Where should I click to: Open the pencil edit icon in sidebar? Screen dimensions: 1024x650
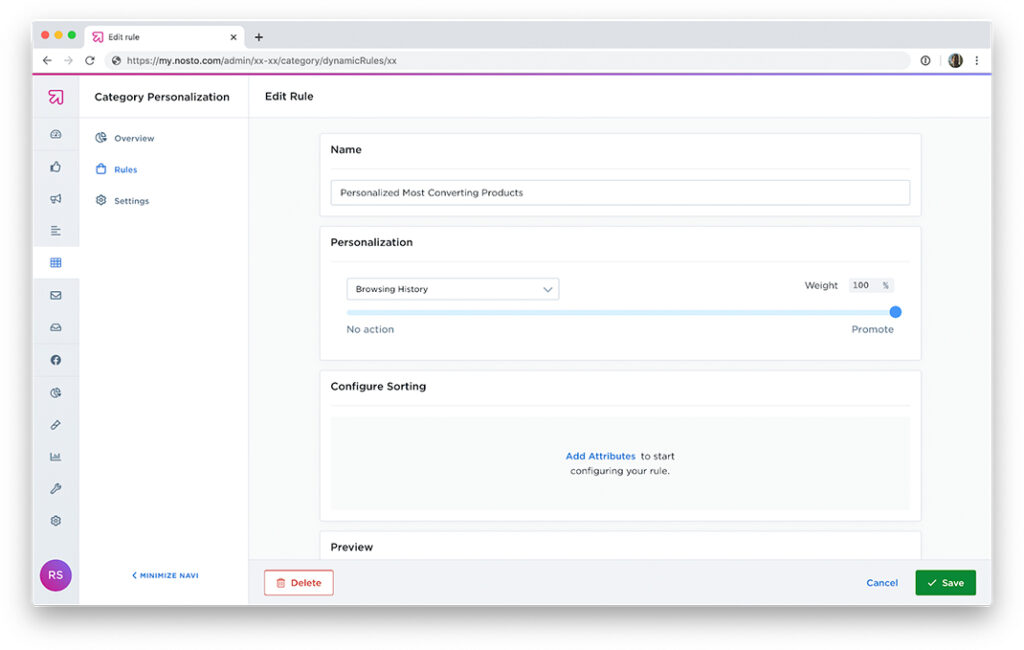tap(56, 425)
